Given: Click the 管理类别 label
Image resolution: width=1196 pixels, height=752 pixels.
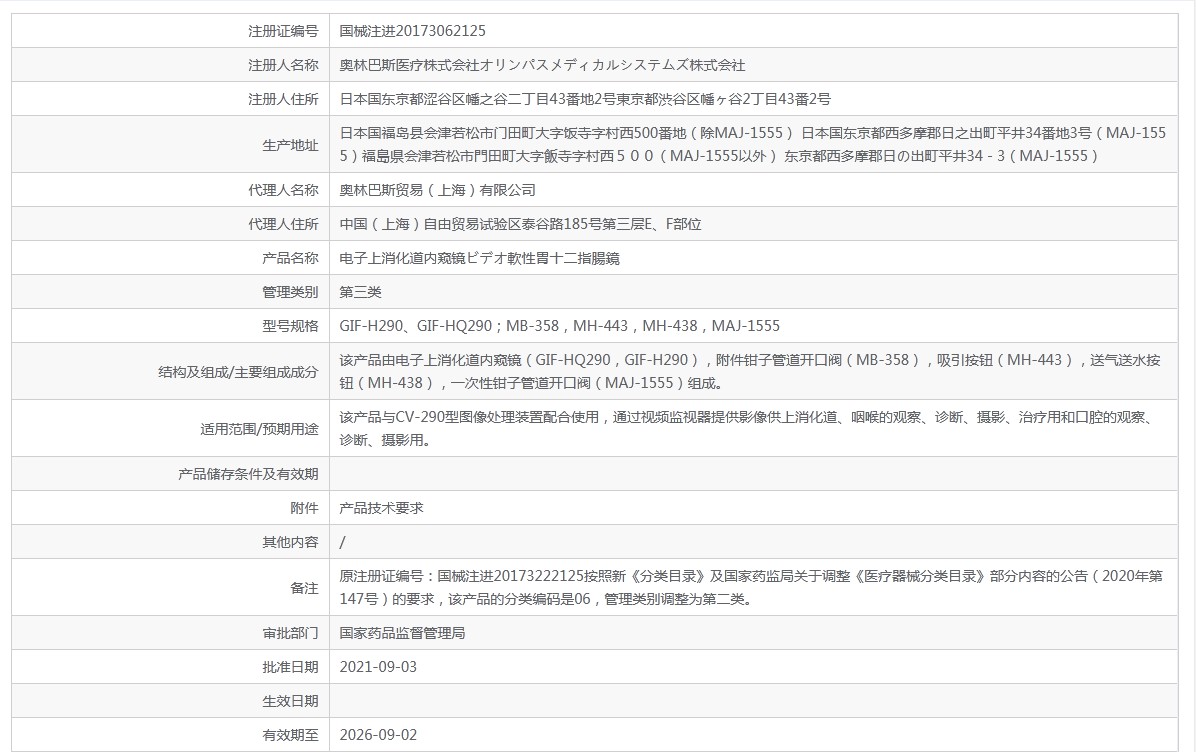Looking at the screenshot, I should tap(290, 292).
